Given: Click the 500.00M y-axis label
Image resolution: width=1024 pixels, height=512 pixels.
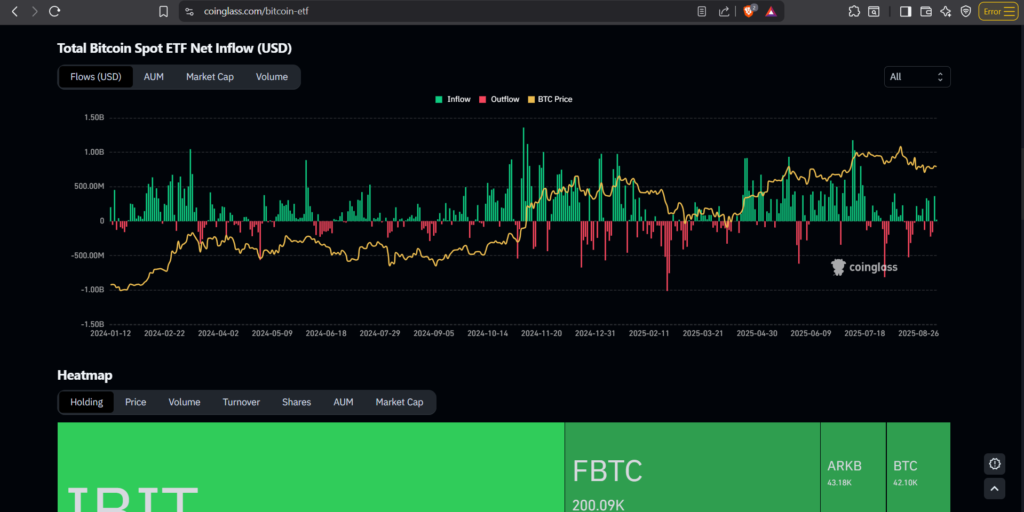Looking at the screenshot, I should (x=90, y=187).
